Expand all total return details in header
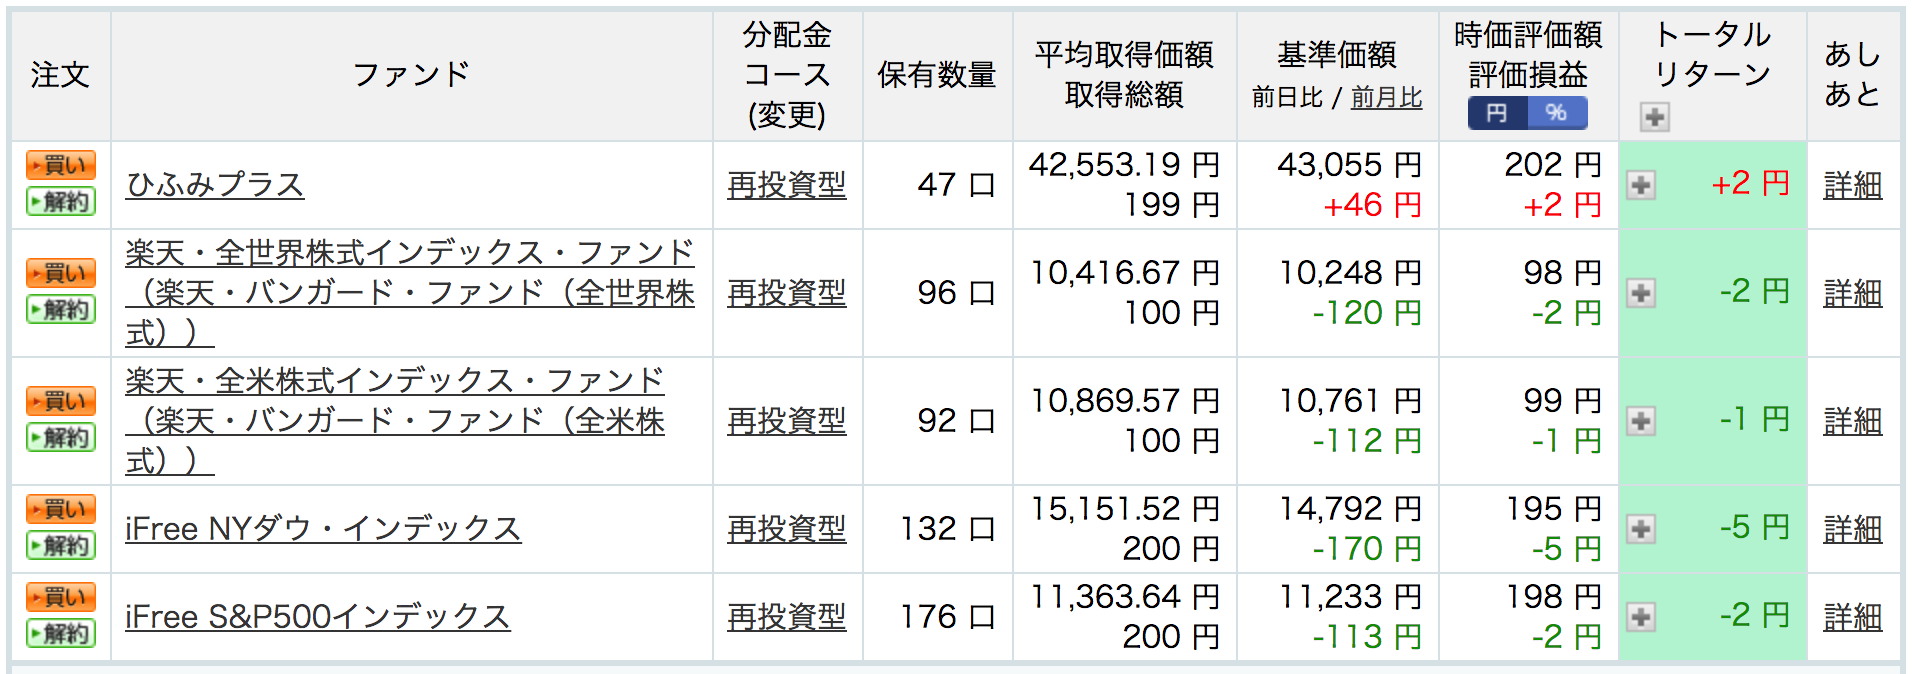 (x=1654, y=117)
